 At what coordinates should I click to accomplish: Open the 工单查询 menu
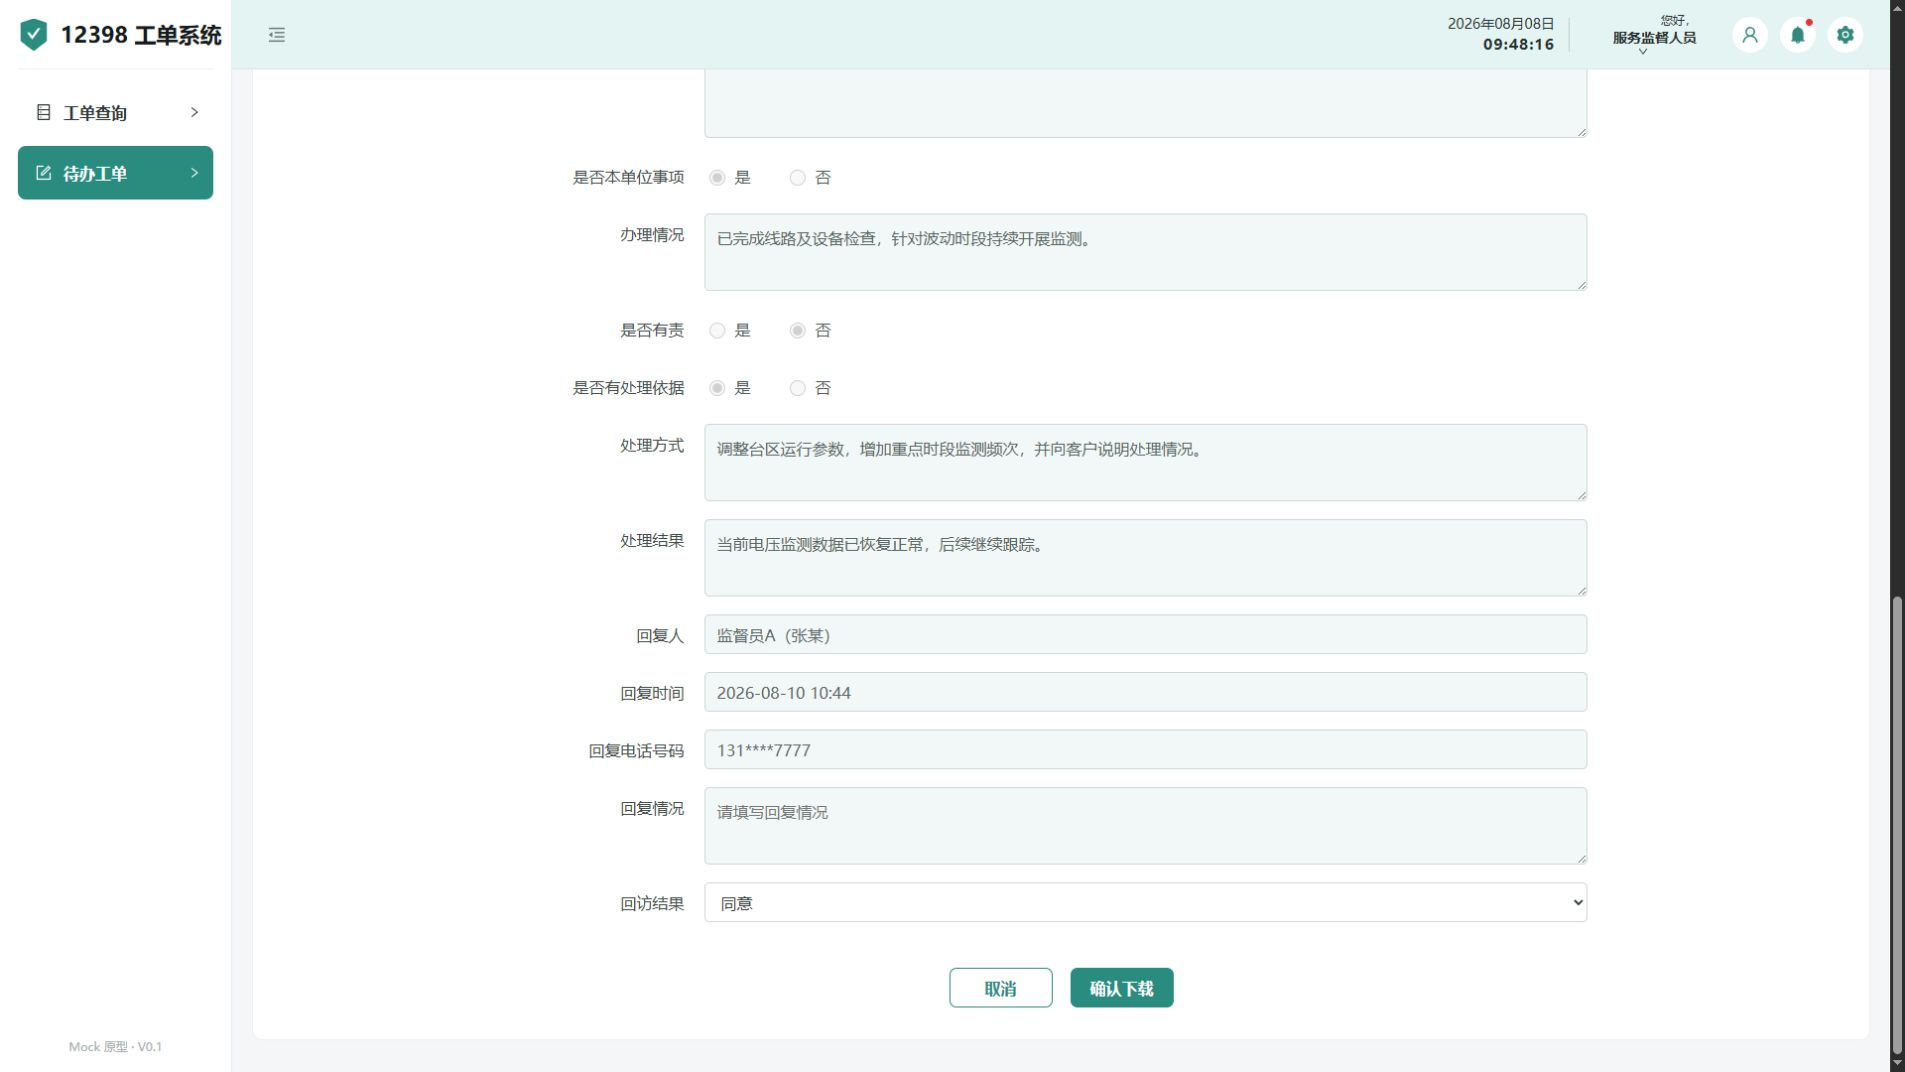click(115, 112)
